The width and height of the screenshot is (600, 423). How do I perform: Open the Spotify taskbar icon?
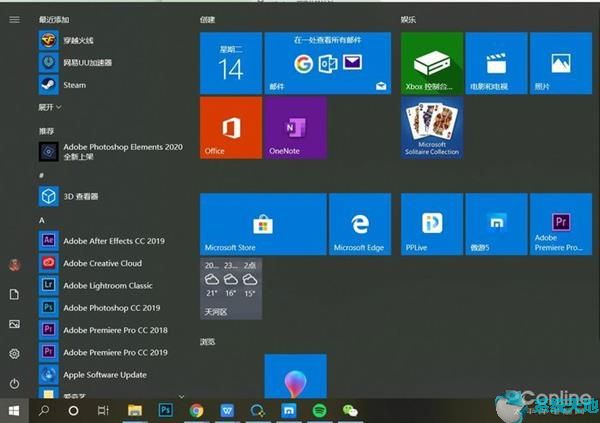(320, 411)
